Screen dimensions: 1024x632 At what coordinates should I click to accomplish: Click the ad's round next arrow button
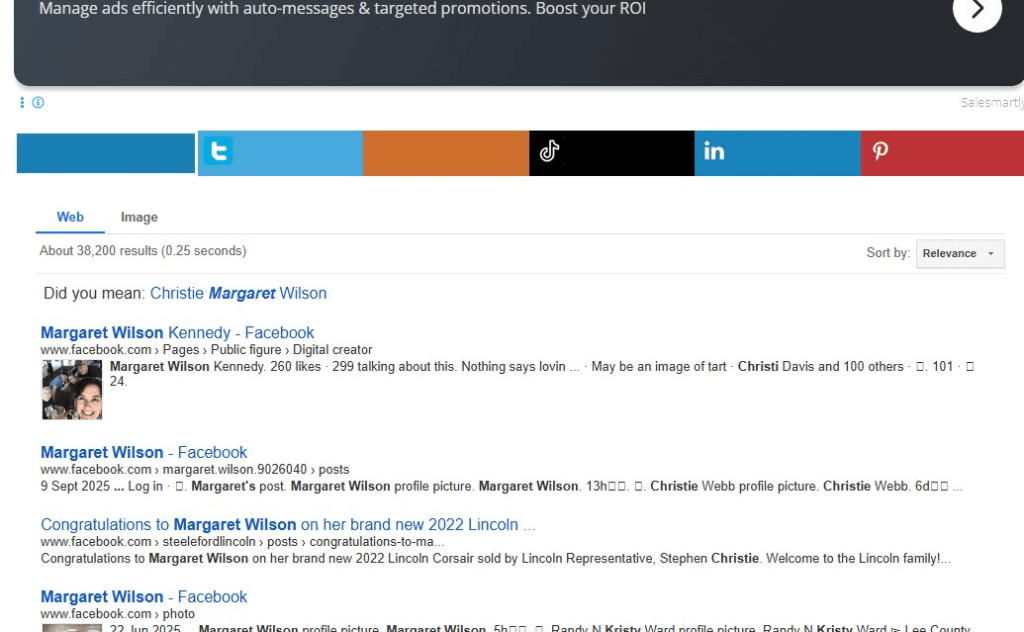click(977, 10)
